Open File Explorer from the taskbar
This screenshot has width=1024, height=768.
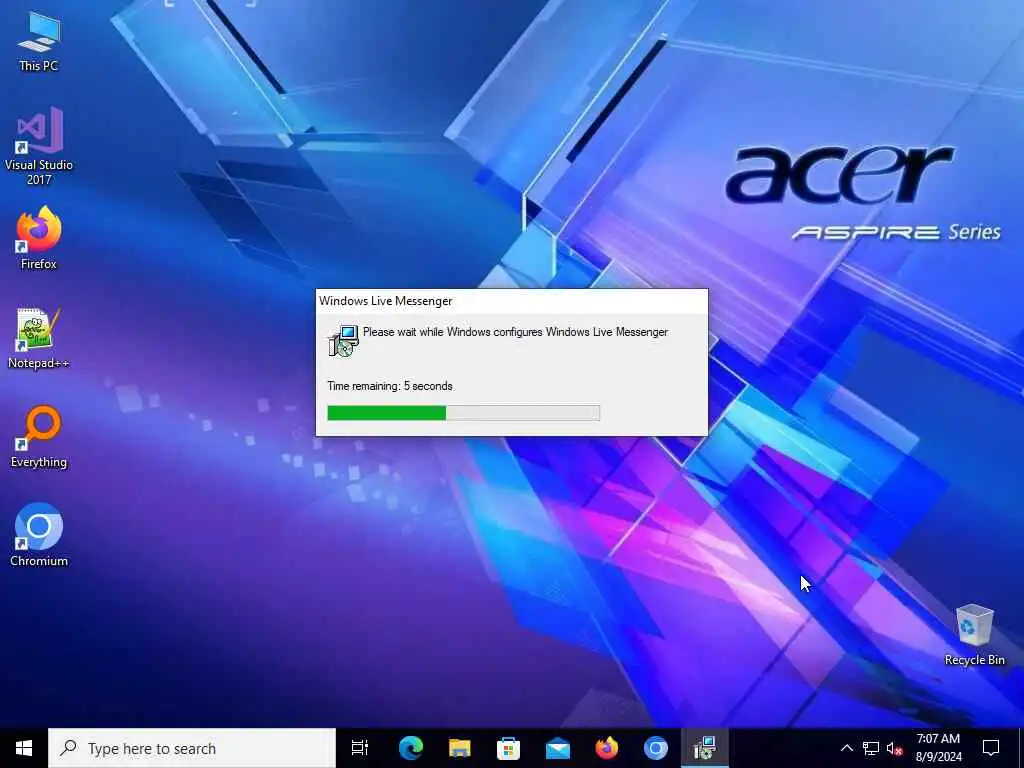(x=460, y=748)
